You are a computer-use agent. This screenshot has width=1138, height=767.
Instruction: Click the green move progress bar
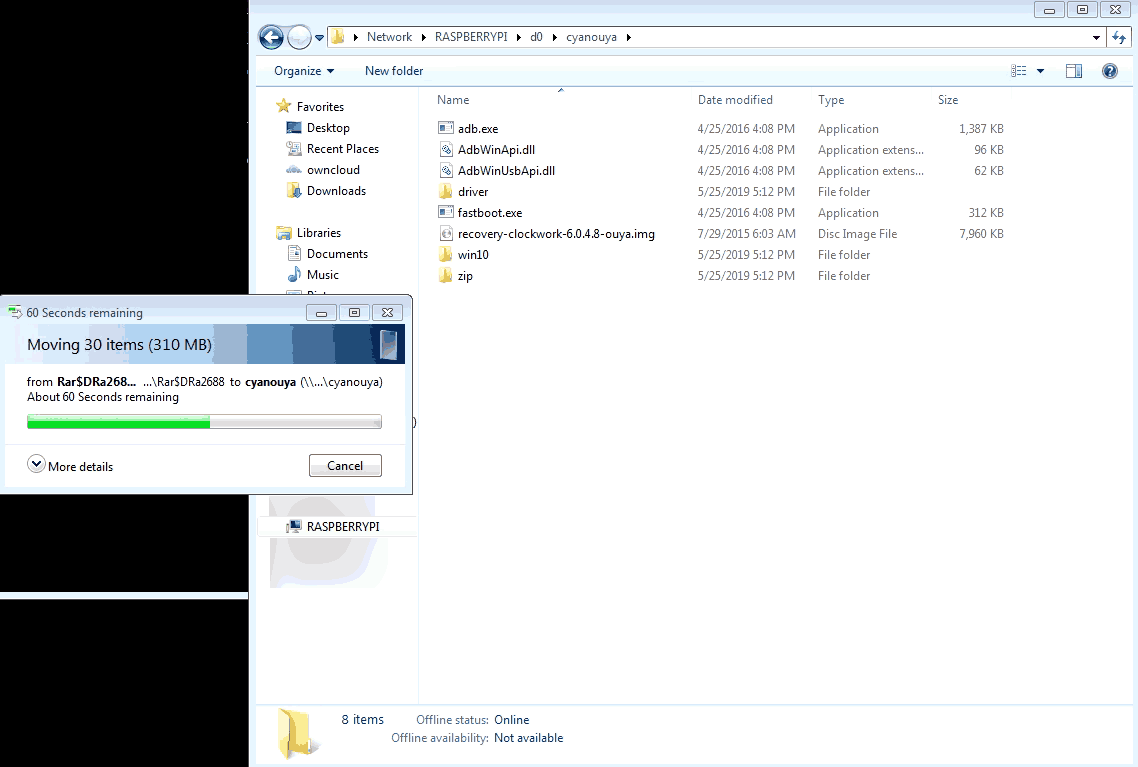pos(118,422)
